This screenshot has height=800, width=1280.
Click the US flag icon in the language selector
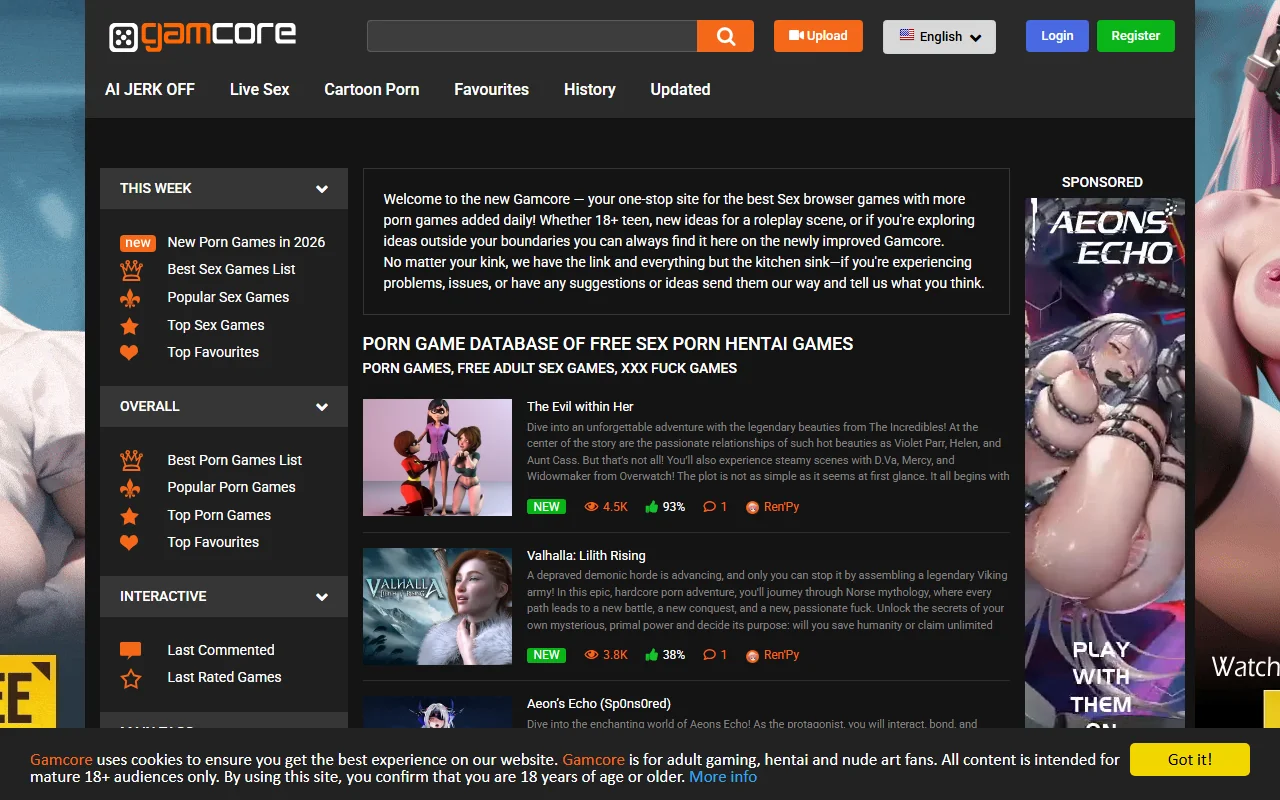coord(906,36)
